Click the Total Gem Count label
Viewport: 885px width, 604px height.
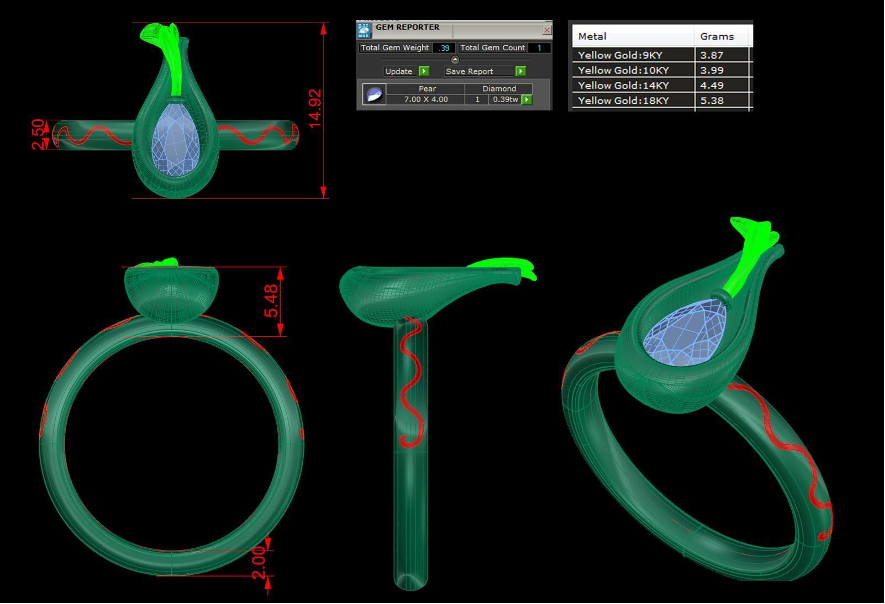[x=493, y=48]
